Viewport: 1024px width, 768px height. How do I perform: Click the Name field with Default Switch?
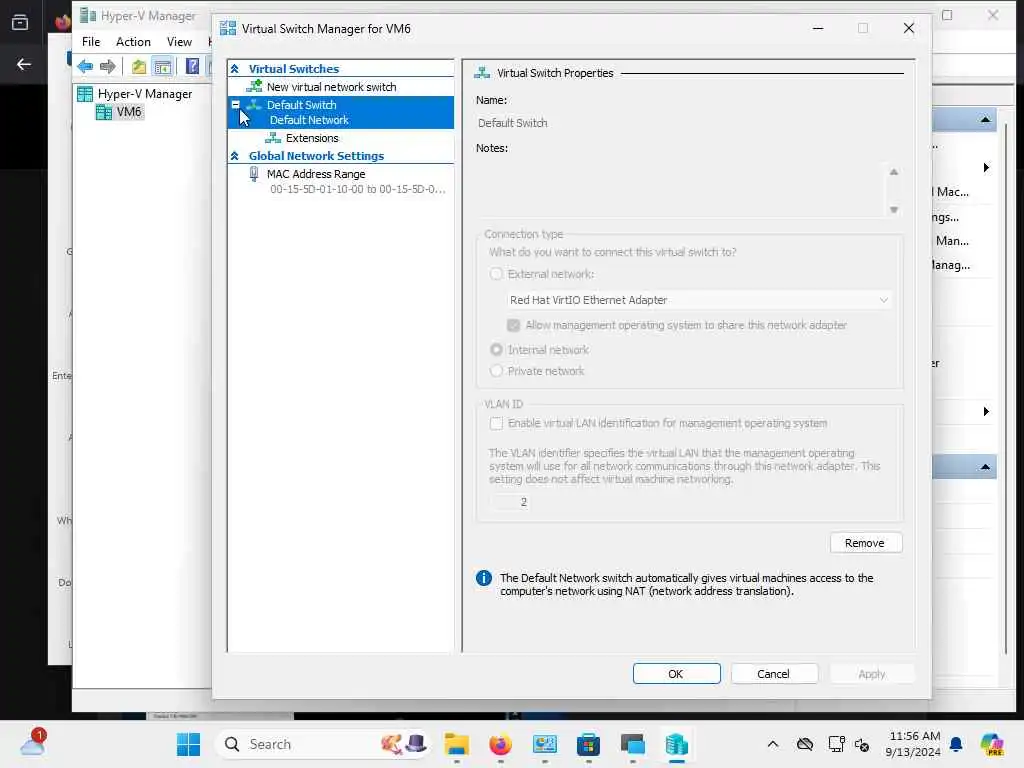(x=689, y=123)
